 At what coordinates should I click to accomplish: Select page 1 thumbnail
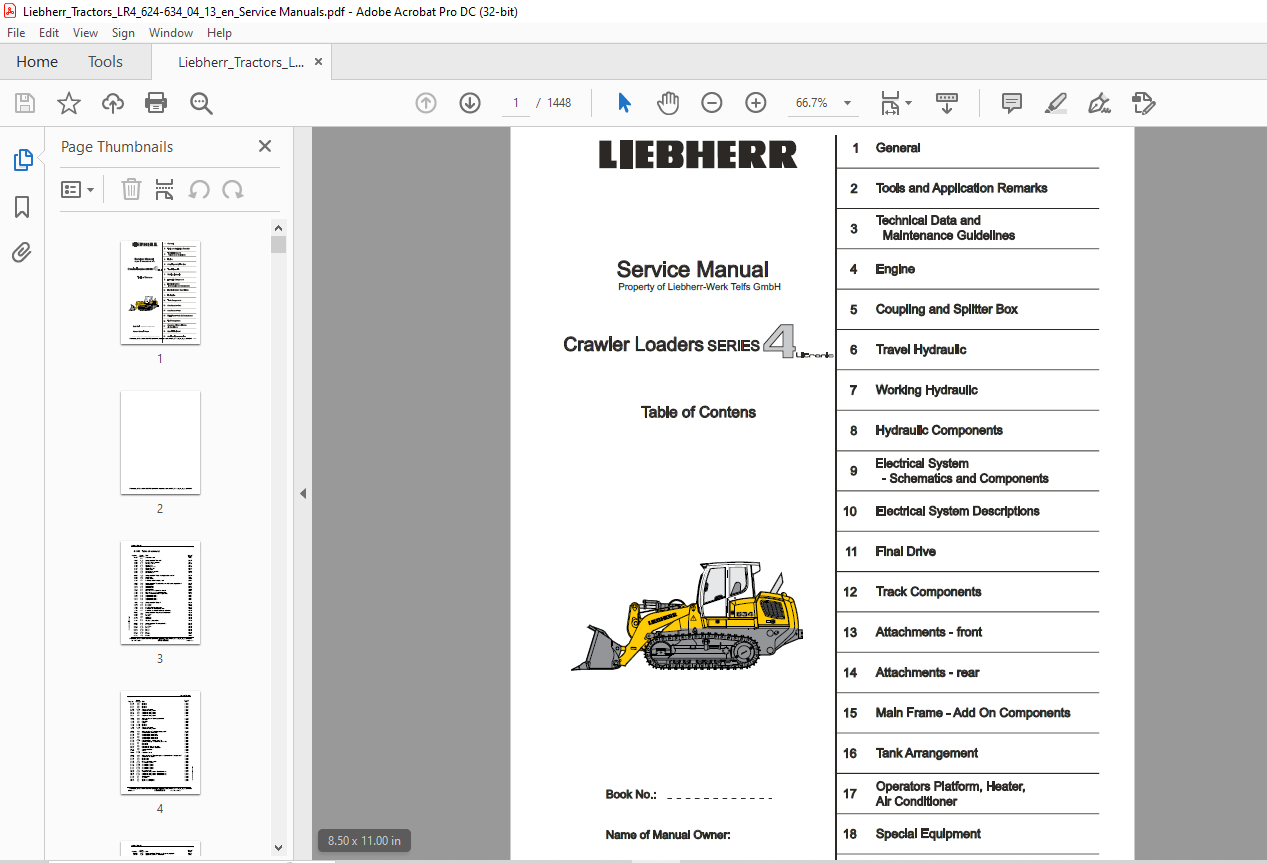point(160,293)
